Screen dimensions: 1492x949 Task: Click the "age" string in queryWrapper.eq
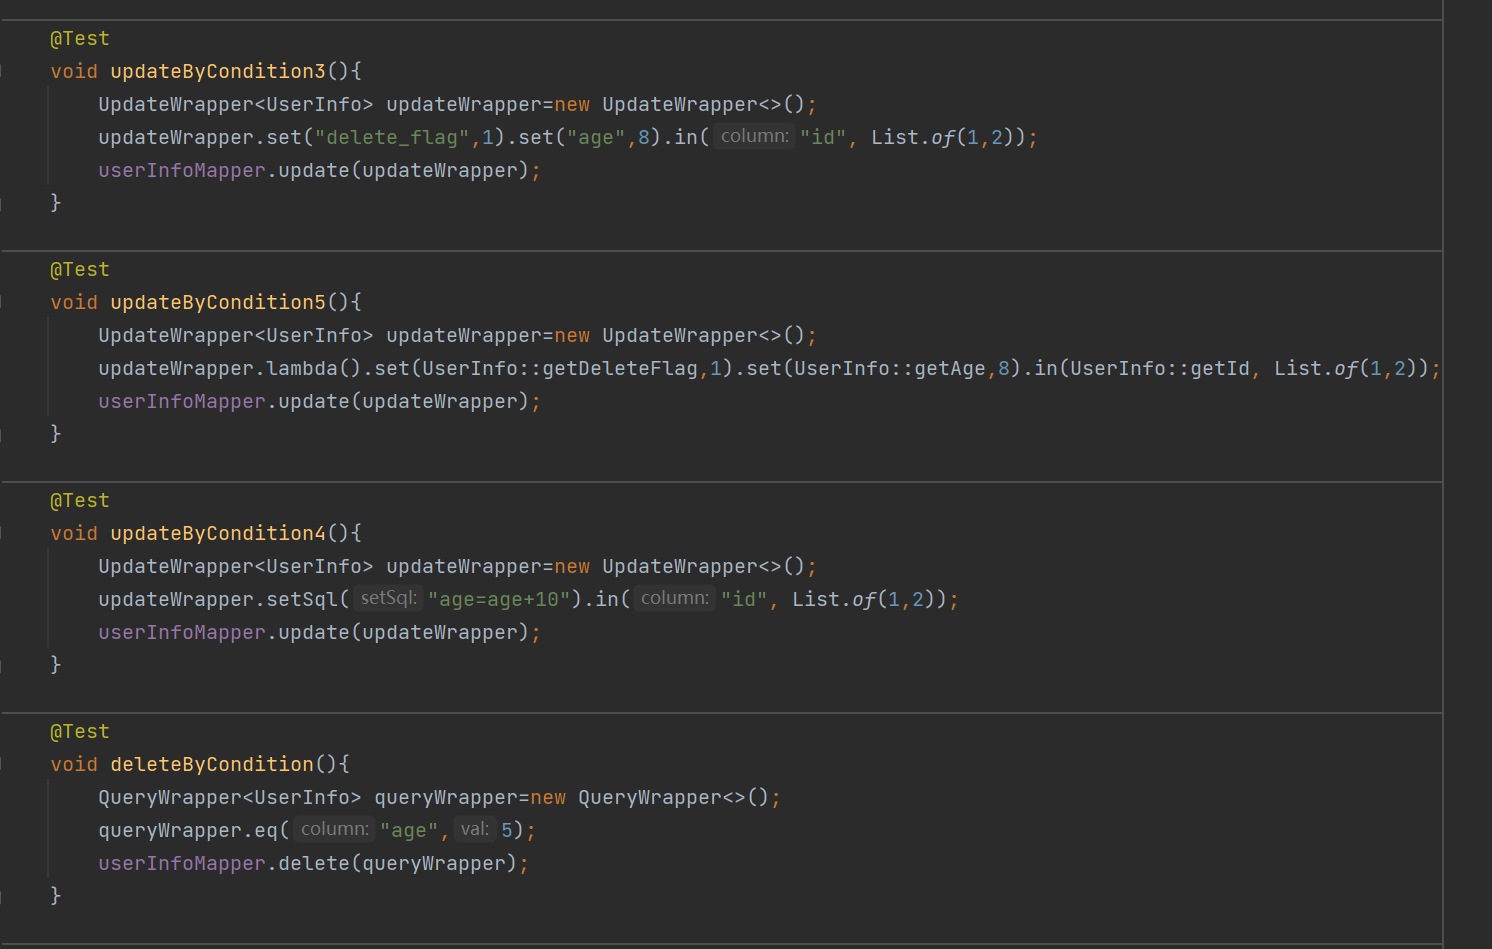[x=409, y=831]
